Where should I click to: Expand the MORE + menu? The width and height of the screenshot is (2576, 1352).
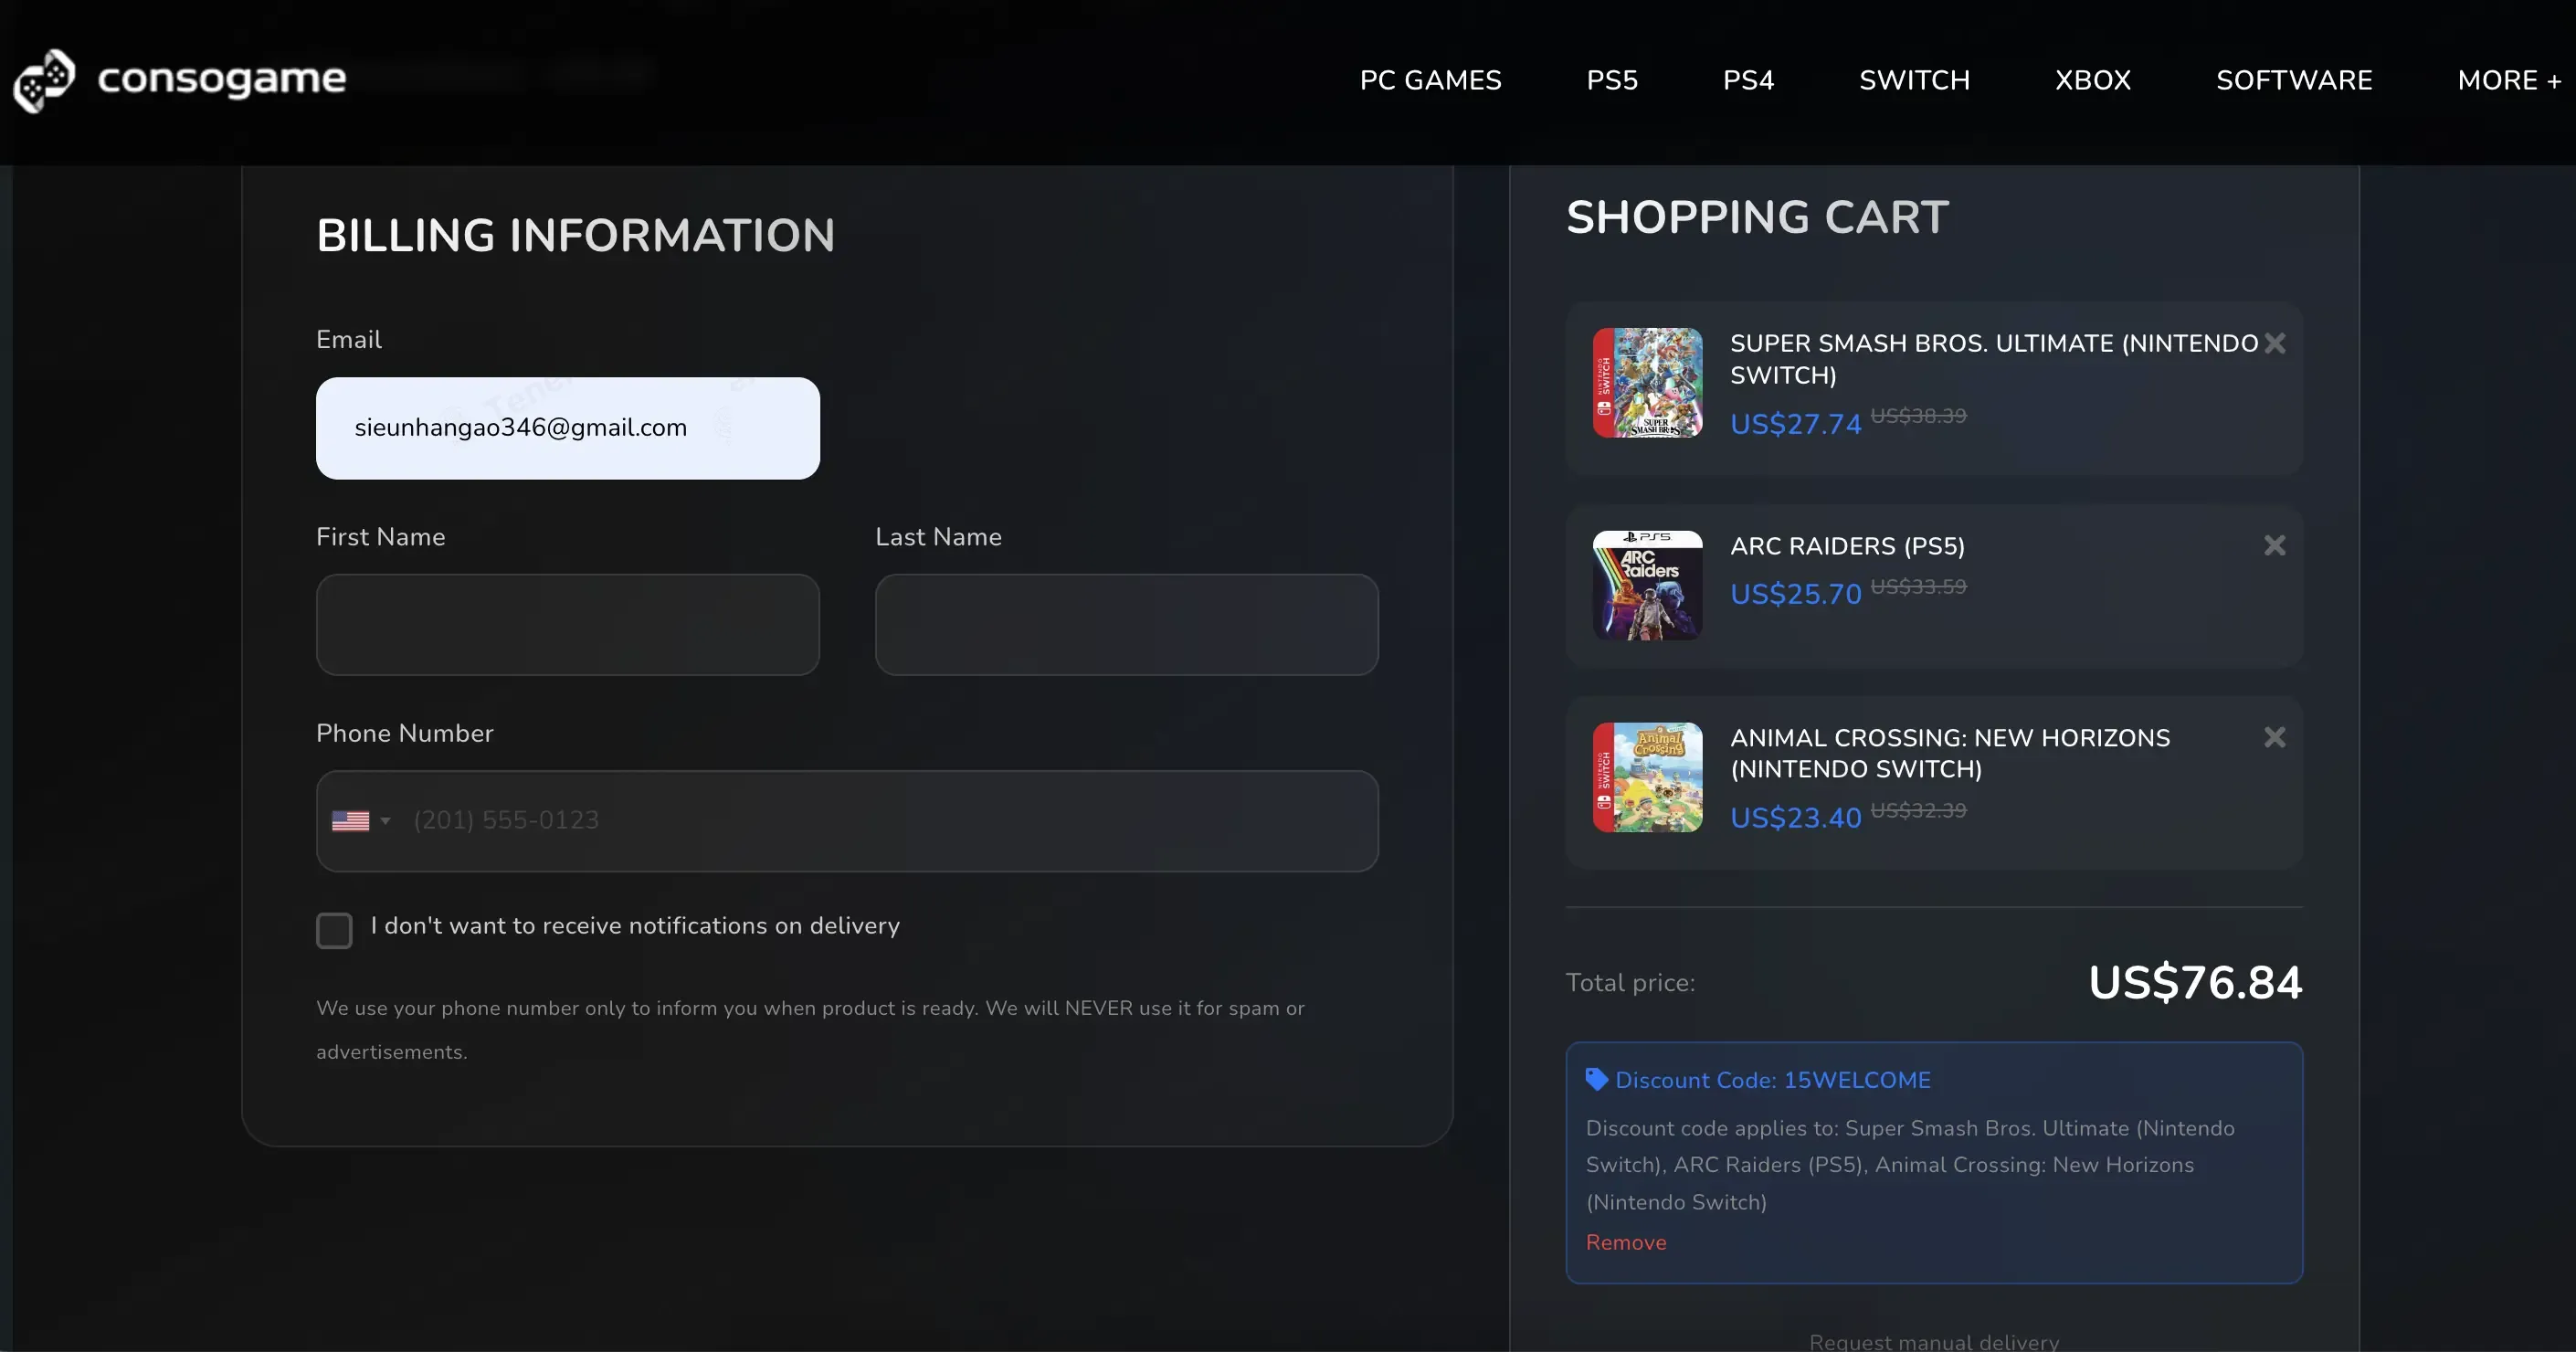[2509, 80]
